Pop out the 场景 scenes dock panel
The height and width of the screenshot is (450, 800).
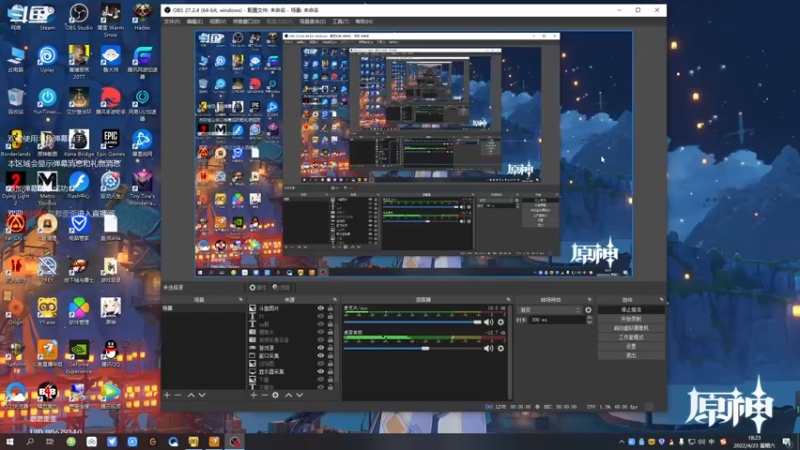(x=241, y=299)
